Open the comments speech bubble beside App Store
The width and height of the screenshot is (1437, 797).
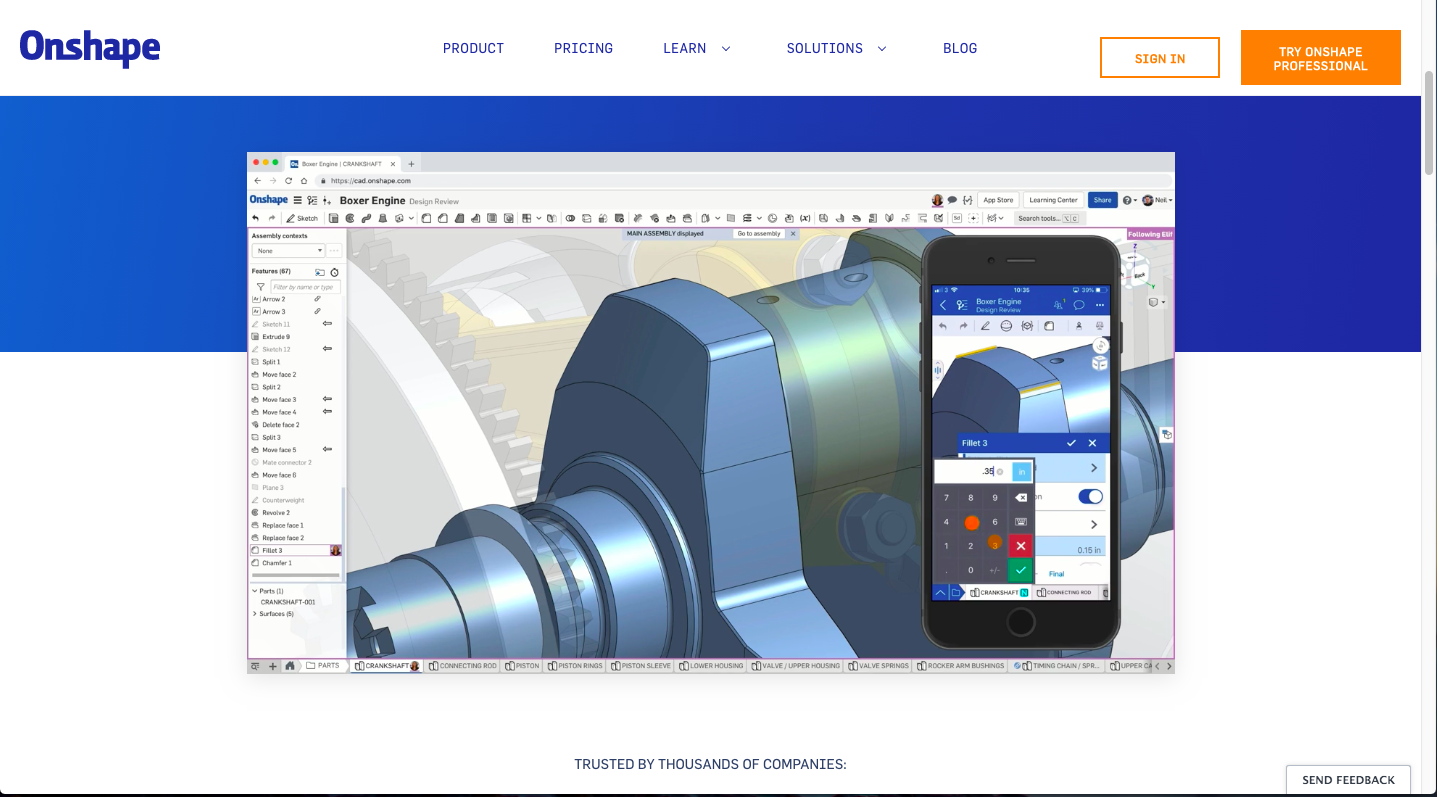coord(952,200)
